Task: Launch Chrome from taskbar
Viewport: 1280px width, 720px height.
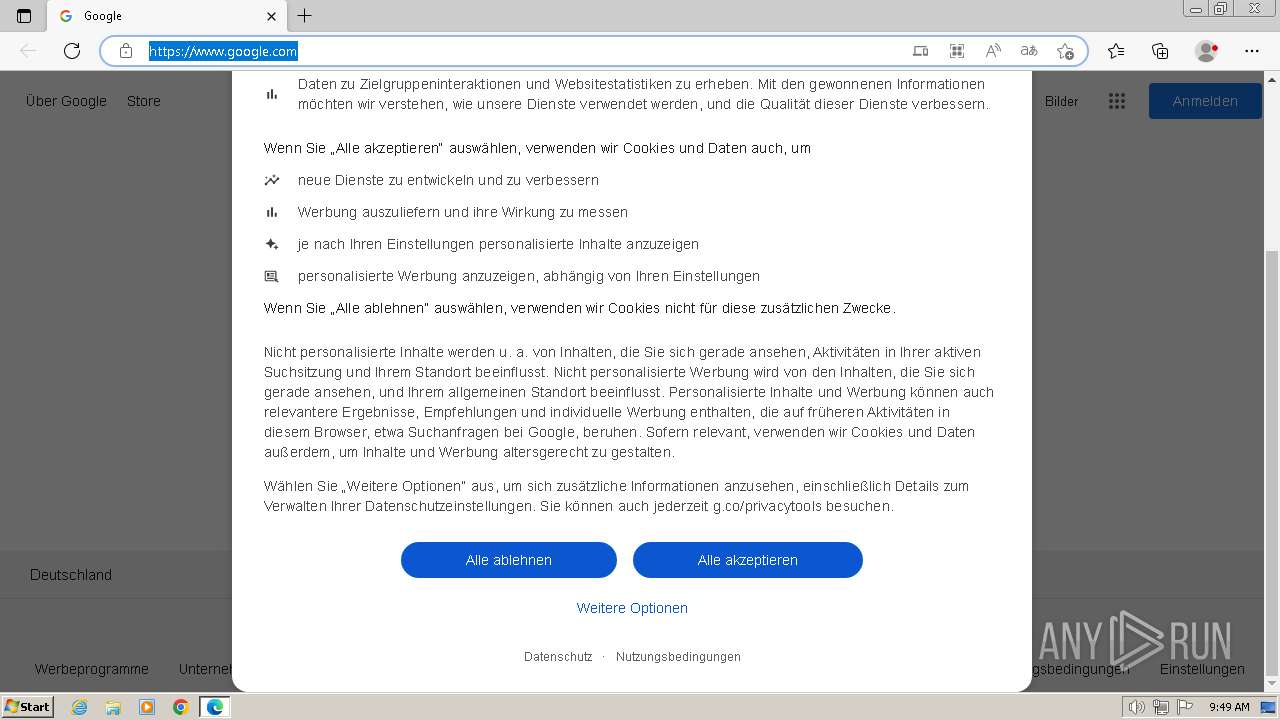Action: (181, 707)
